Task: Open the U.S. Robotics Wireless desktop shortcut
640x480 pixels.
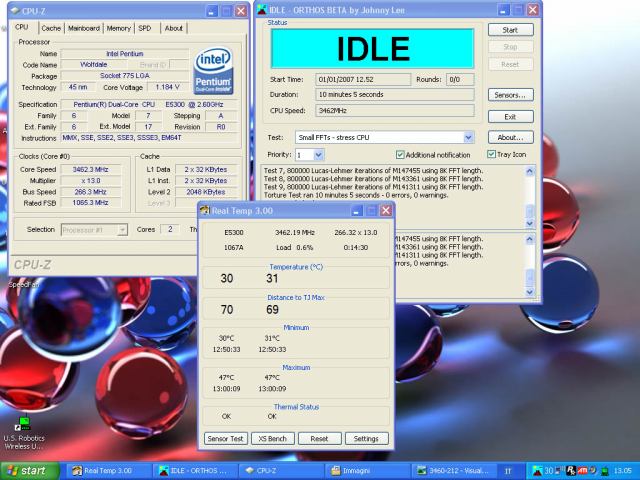Action: click(24, 433)
